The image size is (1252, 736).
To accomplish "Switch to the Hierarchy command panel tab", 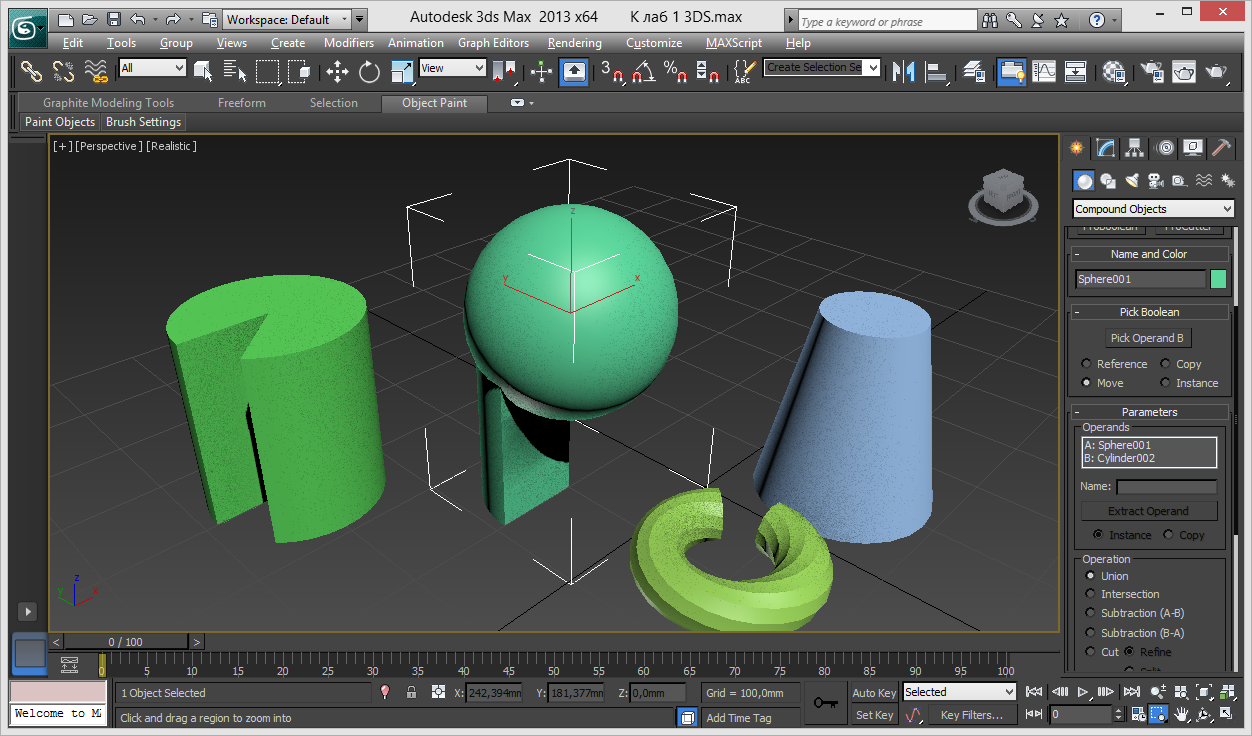I will [x=1134, y=148].
